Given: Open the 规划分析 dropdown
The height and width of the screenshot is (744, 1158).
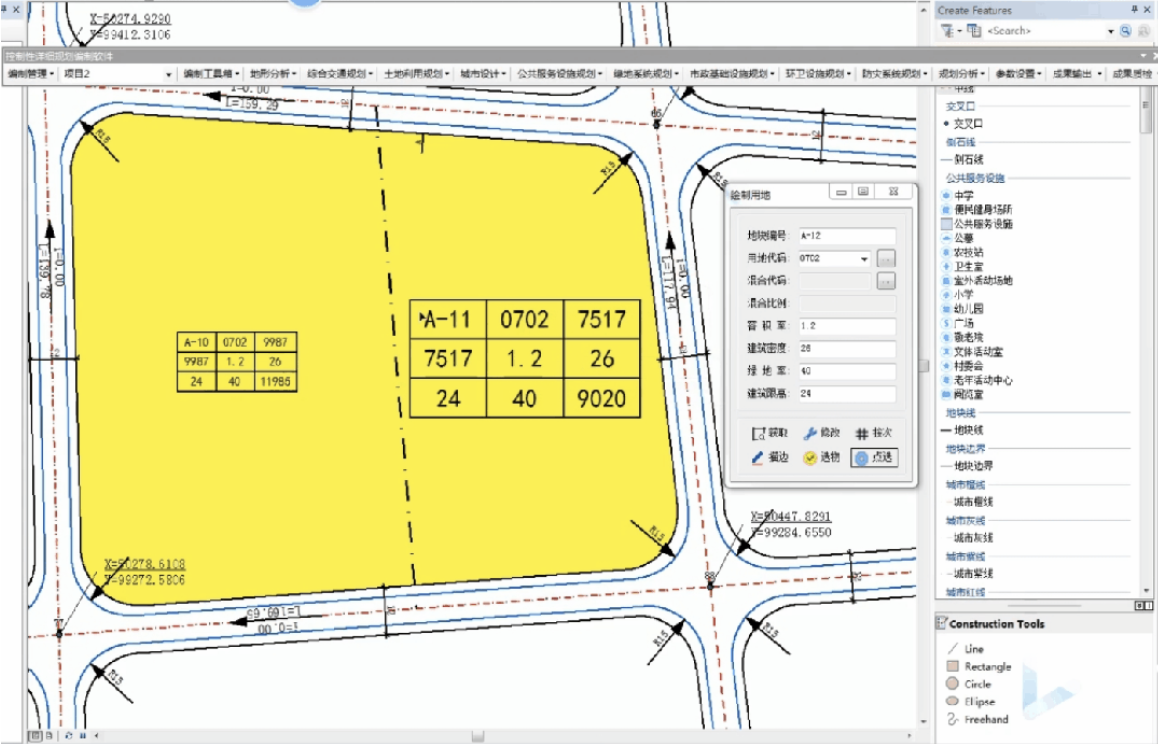Looking at the screenshot, I should coord(962,74).
